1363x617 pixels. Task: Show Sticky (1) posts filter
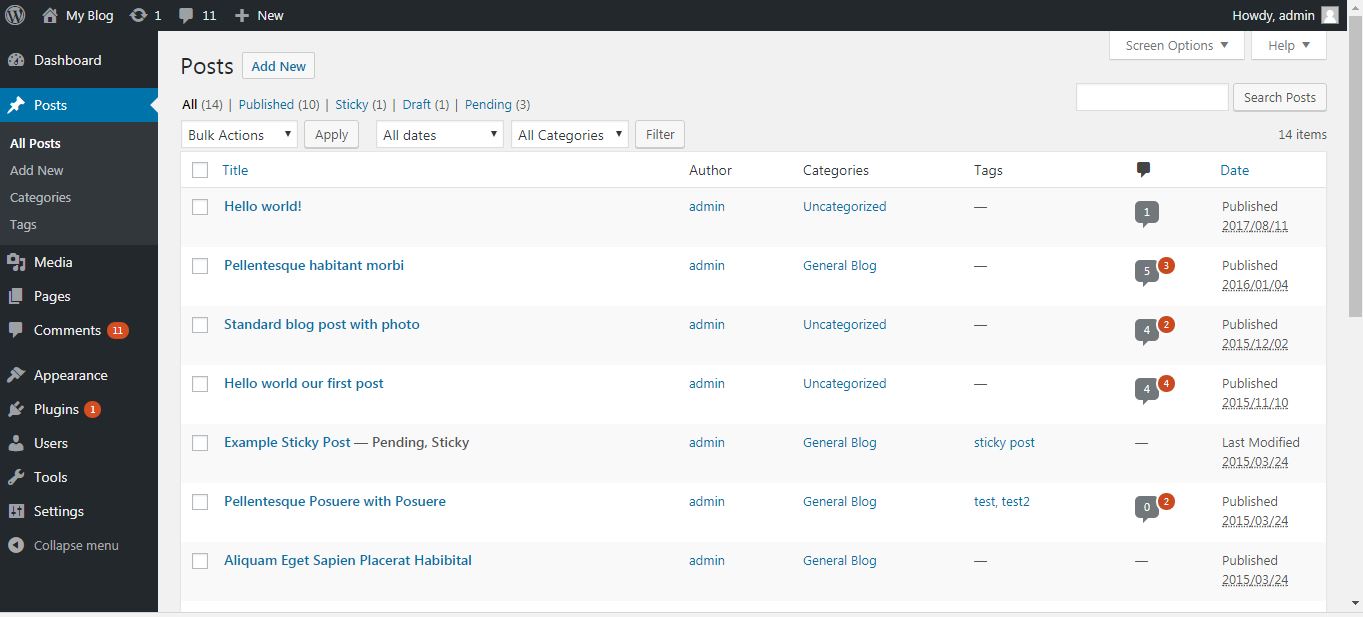360,104
